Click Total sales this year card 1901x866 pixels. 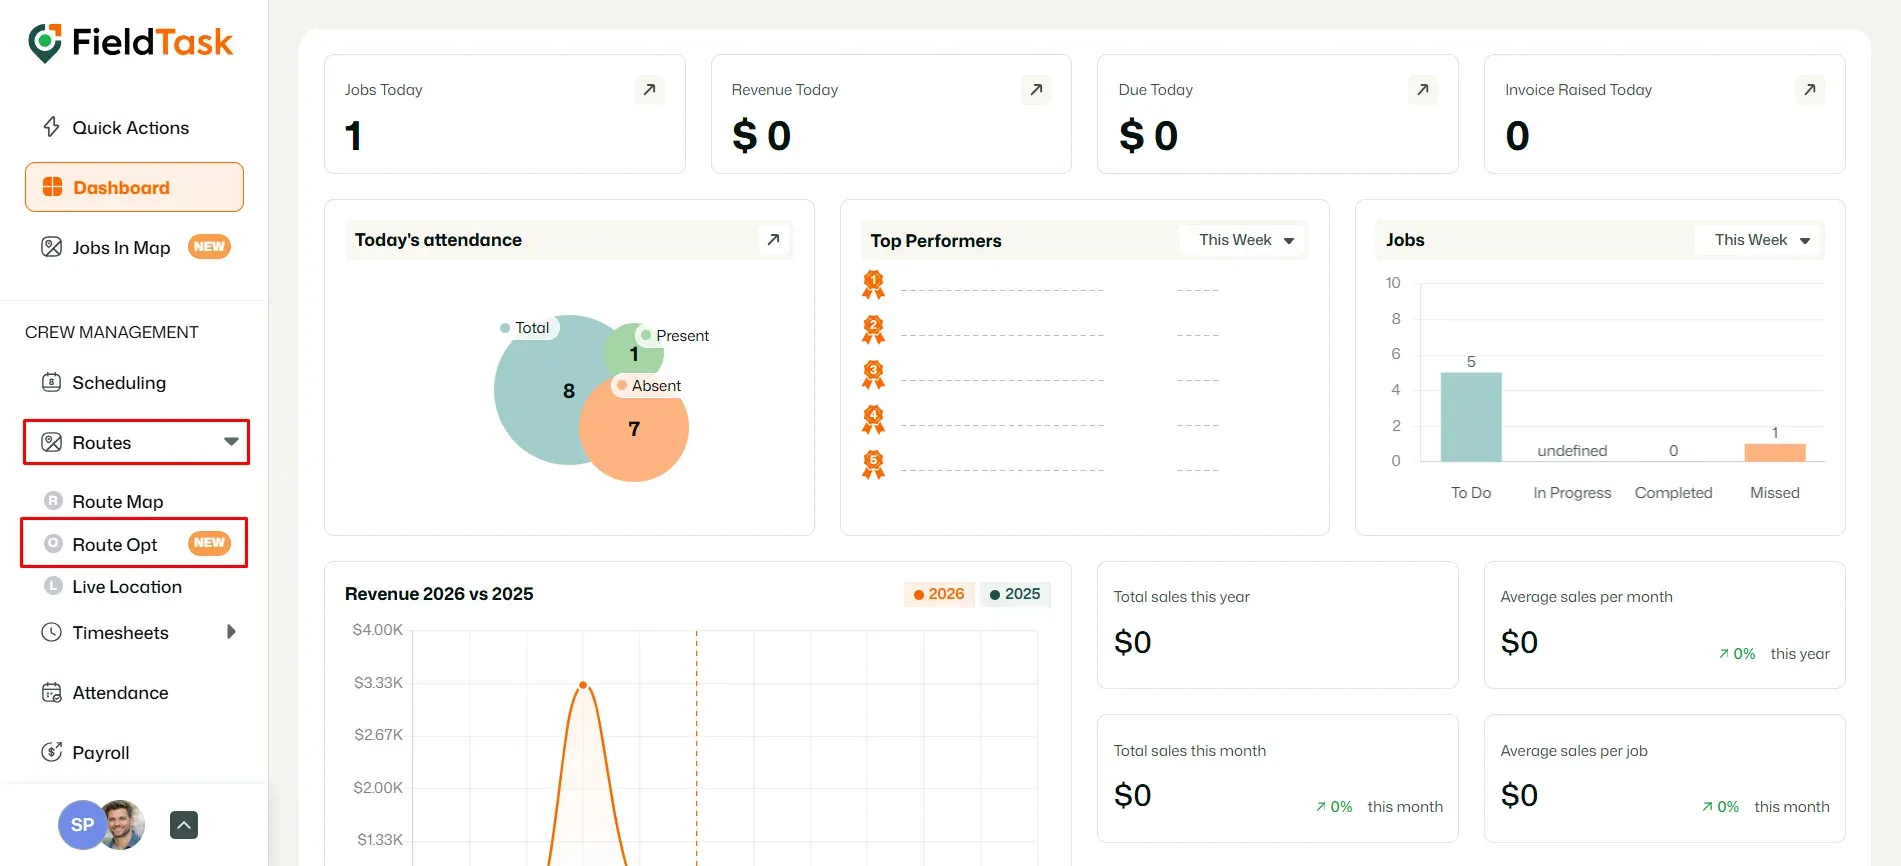click(x=1277, y=625)
